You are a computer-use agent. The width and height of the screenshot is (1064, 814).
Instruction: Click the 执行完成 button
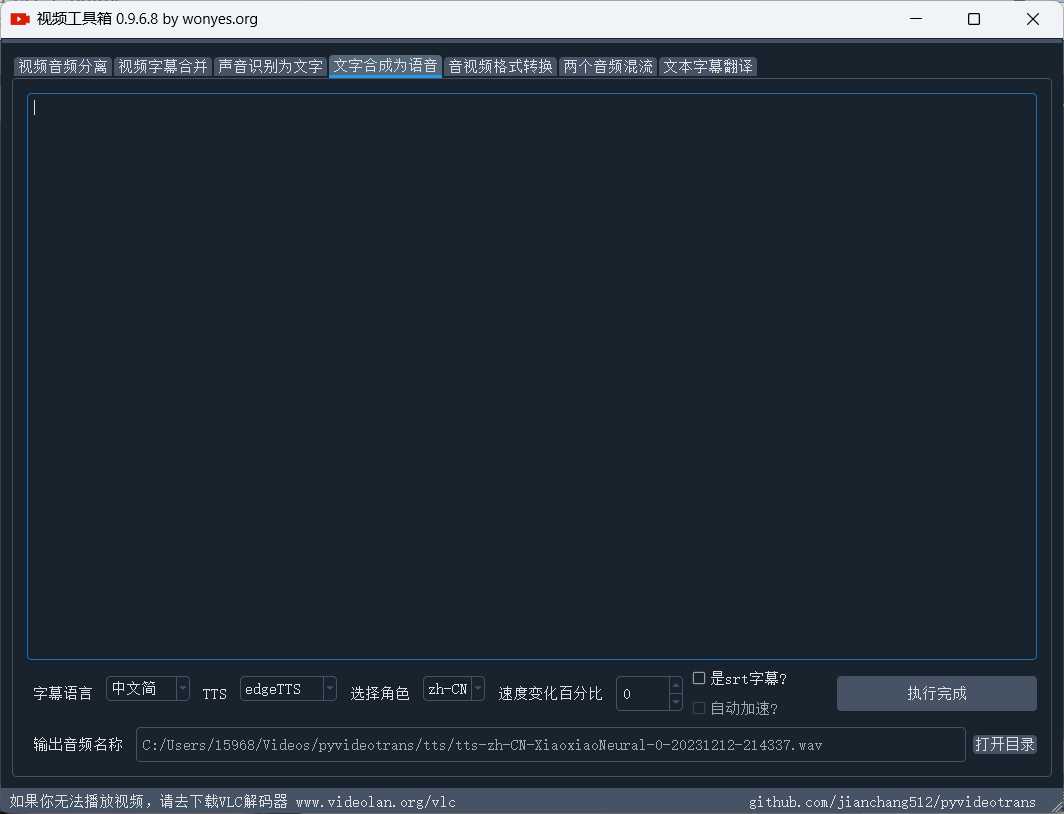click(936, 693)
